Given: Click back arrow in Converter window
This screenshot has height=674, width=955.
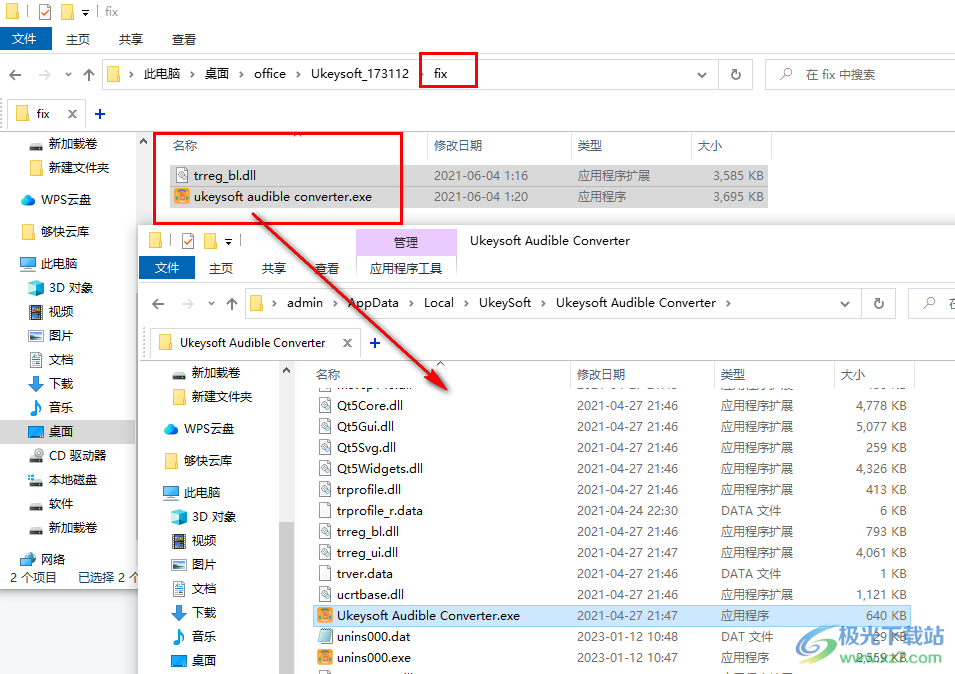Looking at the screenshot, I should [158, 303].
